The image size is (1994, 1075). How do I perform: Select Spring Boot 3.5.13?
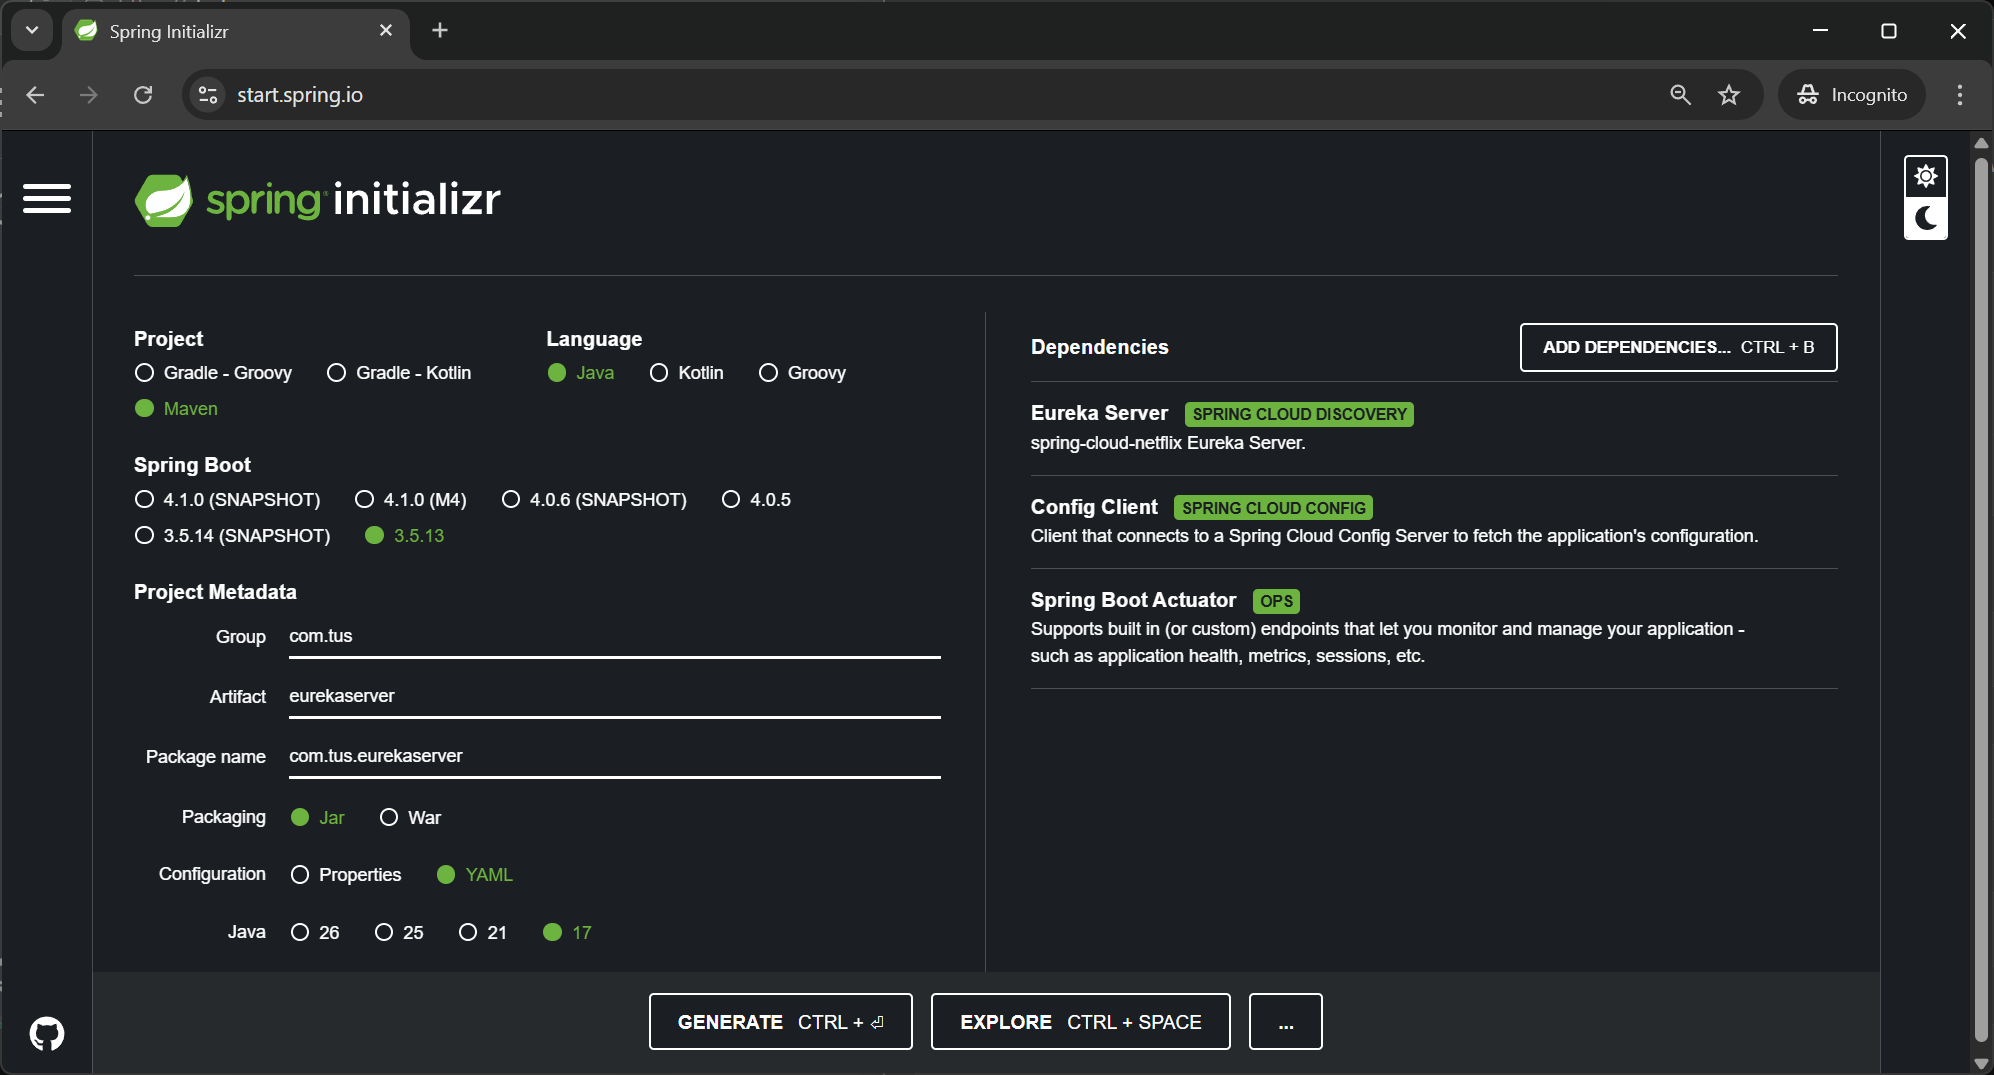[x=405, y=536]
